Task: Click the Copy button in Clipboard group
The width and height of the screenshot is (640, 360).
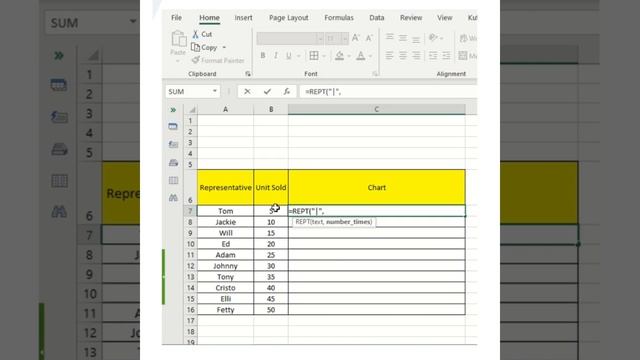Action: pos(204,47)
